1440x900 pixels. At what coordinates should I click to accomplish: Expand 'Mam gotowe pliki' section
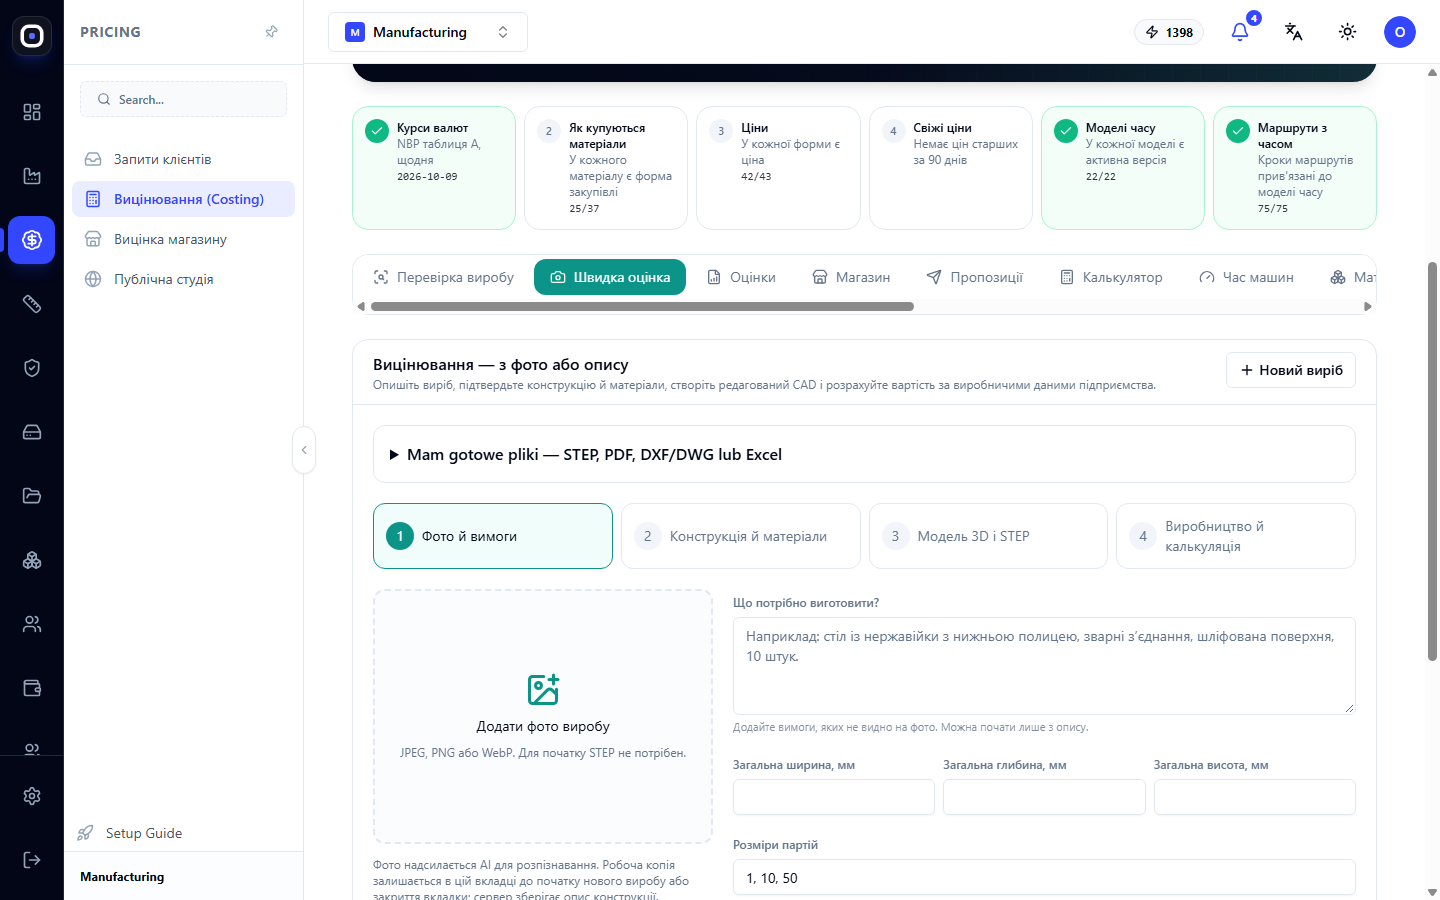pos(864,454)
